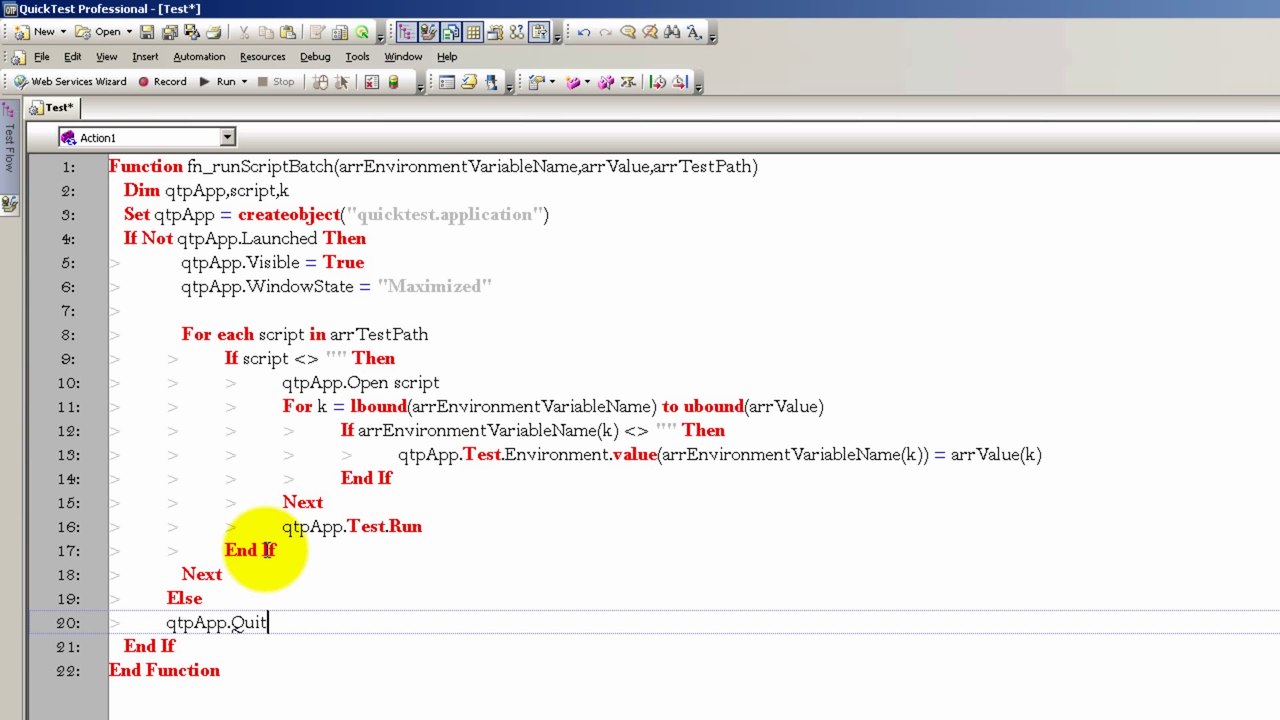Save the test with the floppy disk icon
The image size is (1280, 720).
click(147, 32)
